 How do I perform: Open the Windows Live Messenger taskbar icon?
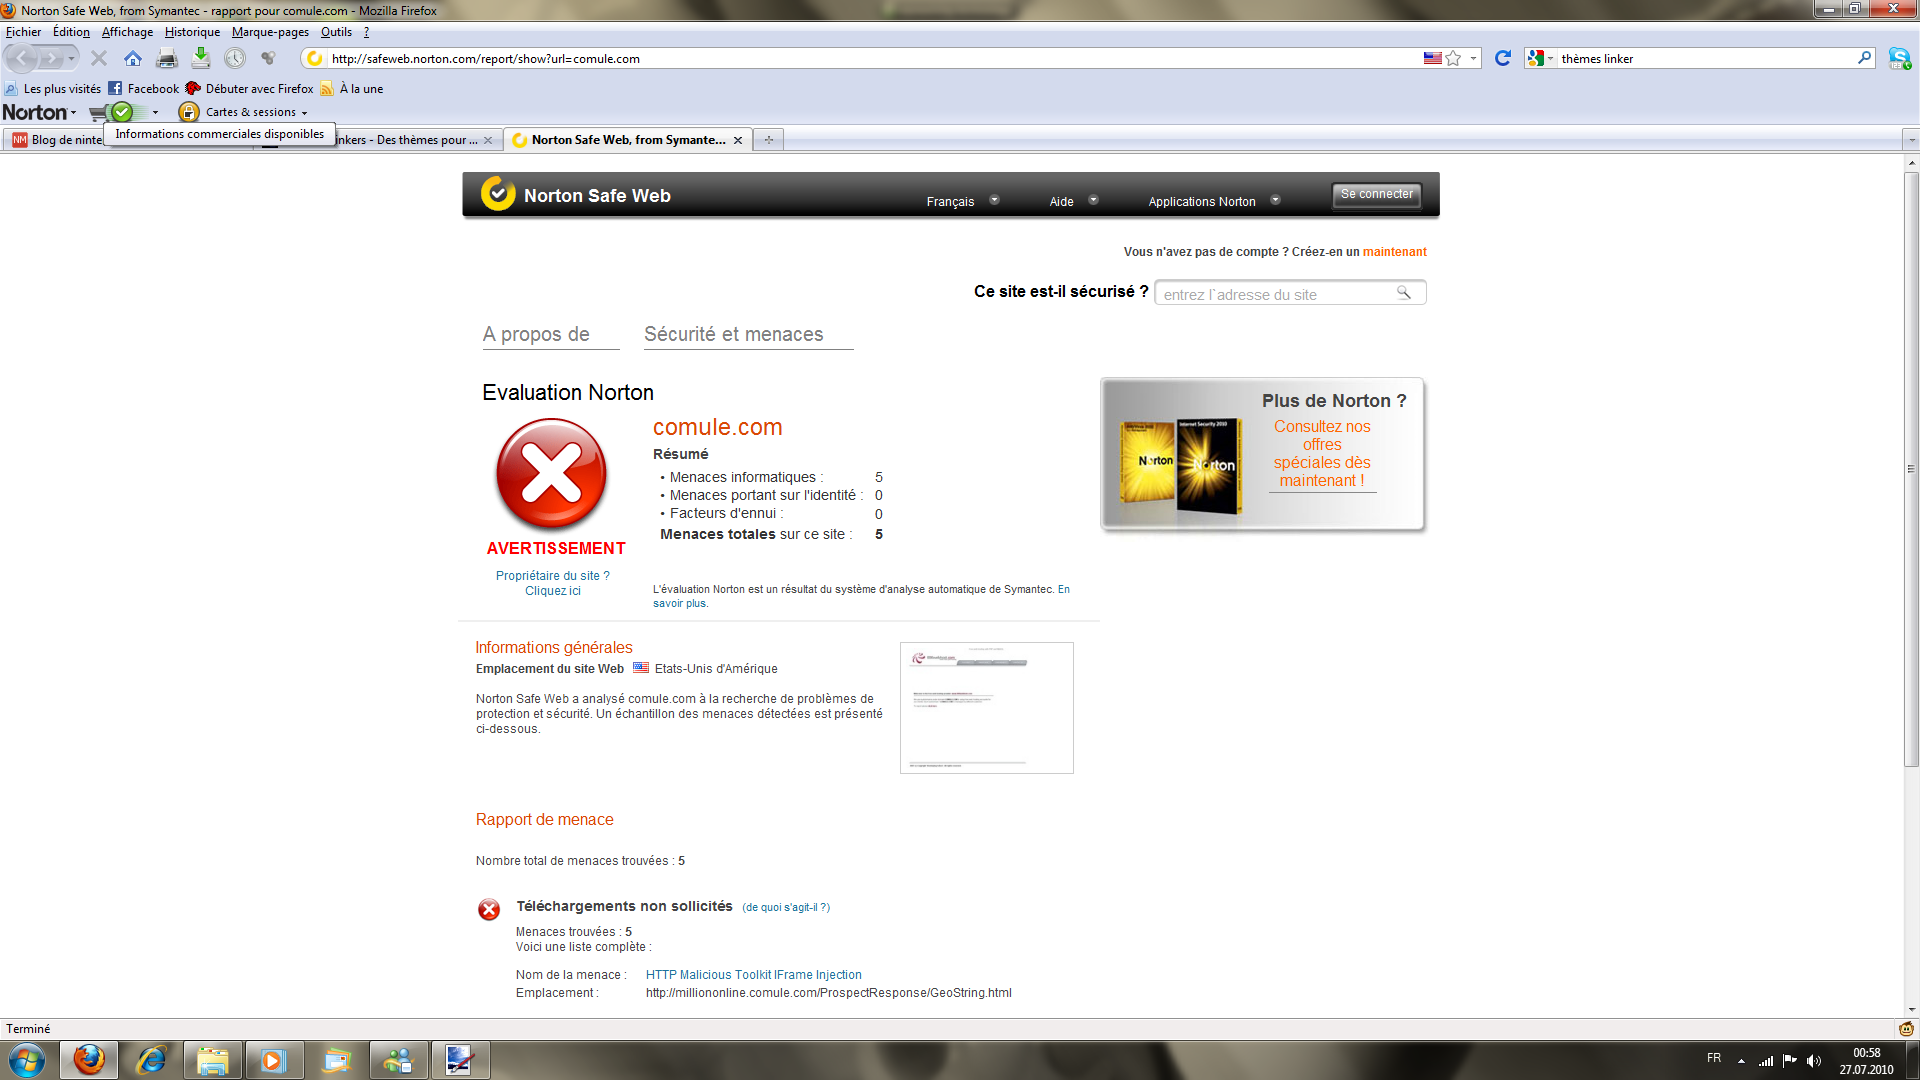tap(397, 1060)
